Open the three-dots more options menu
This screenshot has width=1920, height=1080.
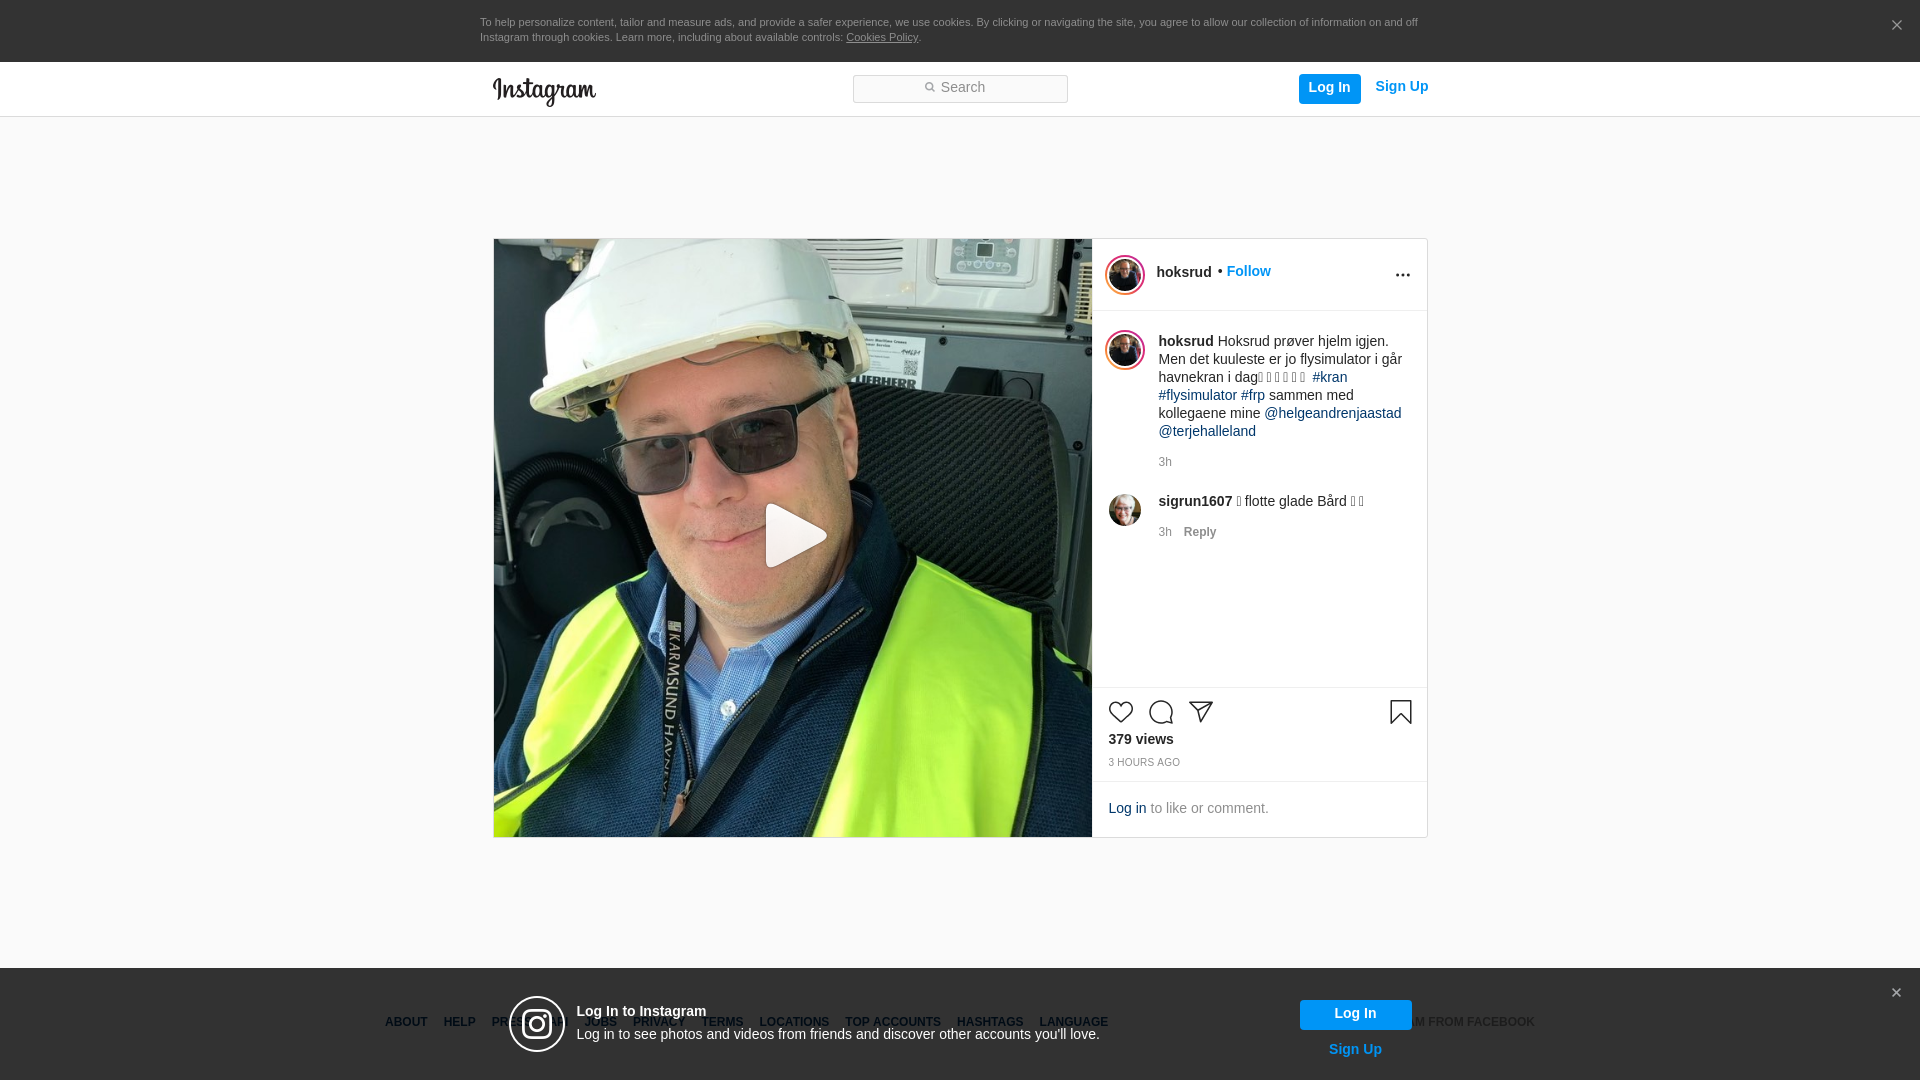pos(1402,275)
